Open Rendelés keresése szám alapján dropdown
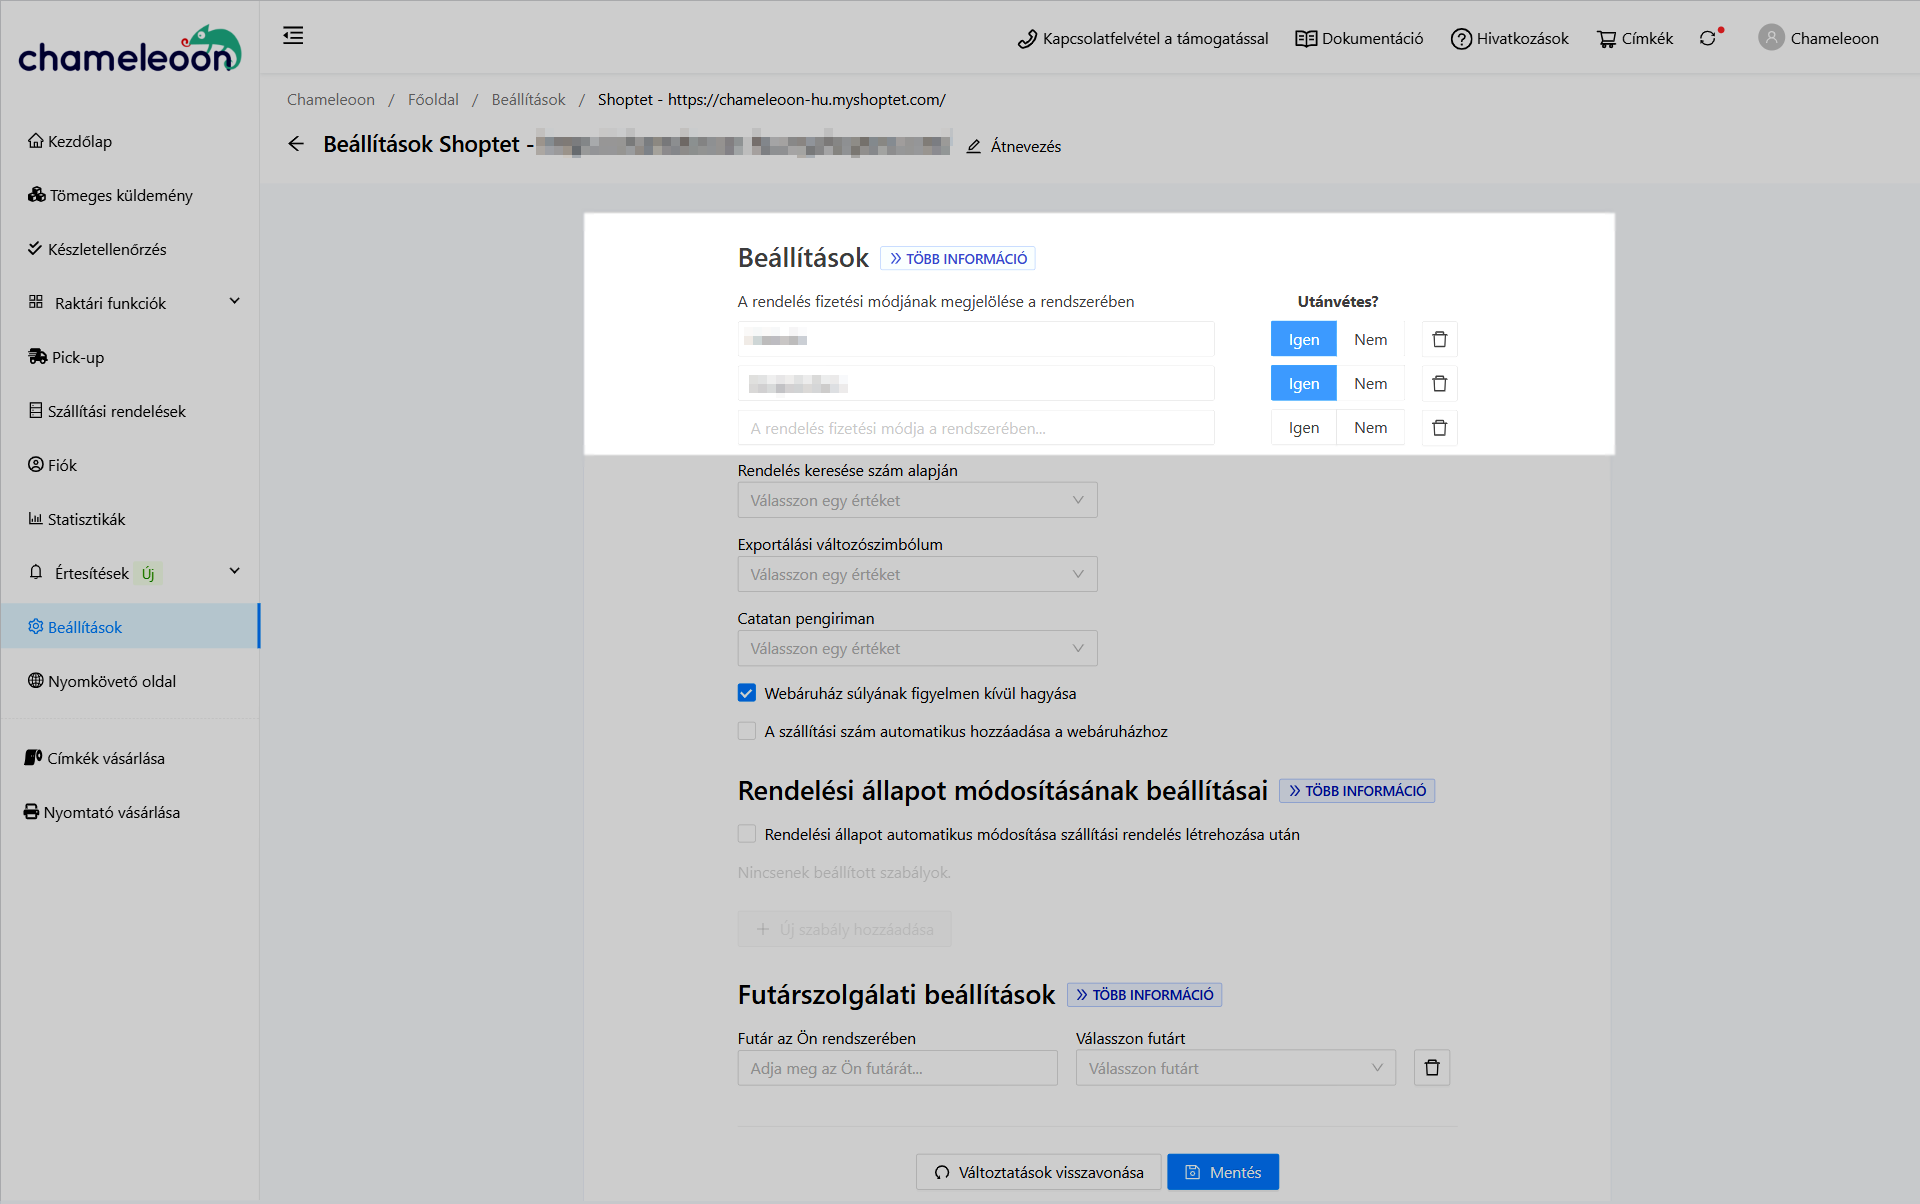This screenshot has height=1204, width=1920. point(917,500)
